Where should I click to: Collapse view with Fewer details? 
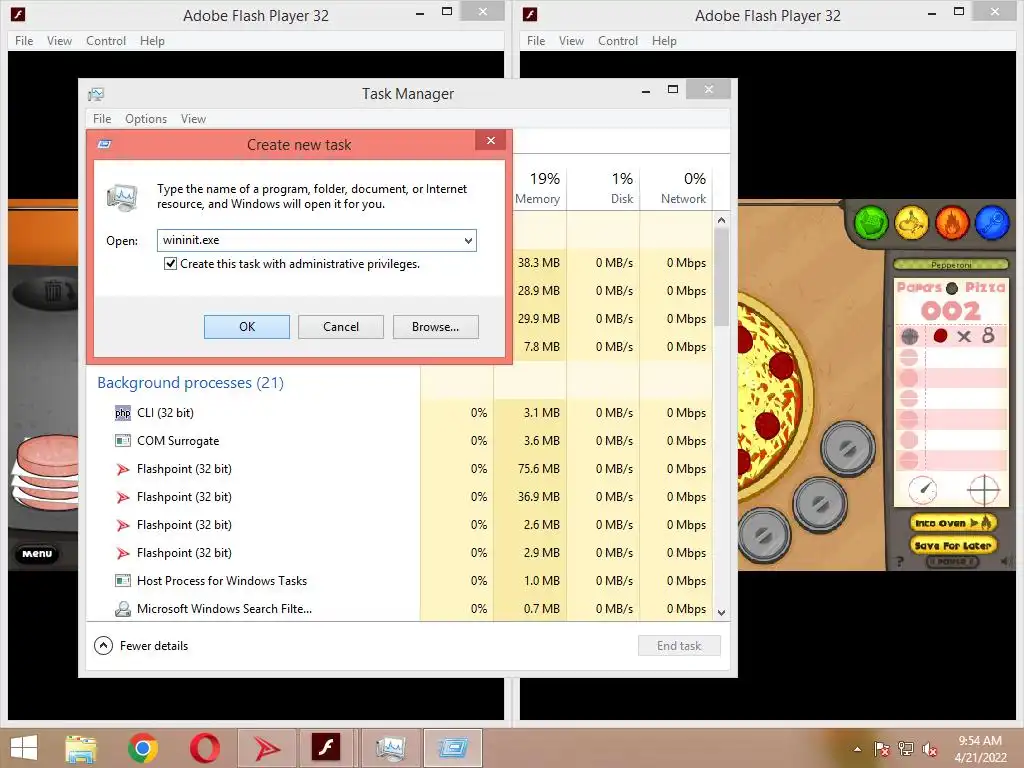[141, 646]
